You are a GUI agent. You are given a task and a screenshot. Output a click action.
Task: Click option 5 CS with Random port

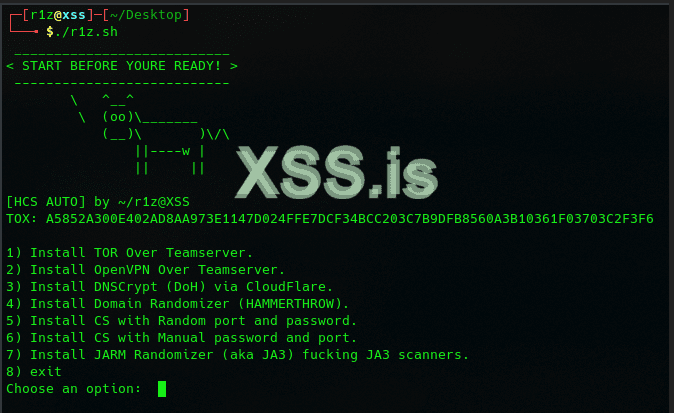[x=182, y=320]
